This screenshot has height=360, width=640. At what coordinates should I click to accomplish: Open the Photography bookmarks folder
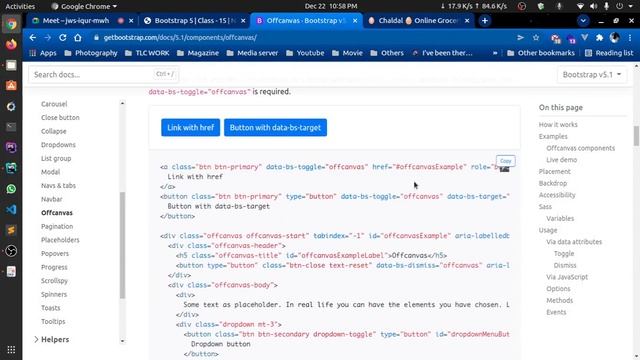91,53
